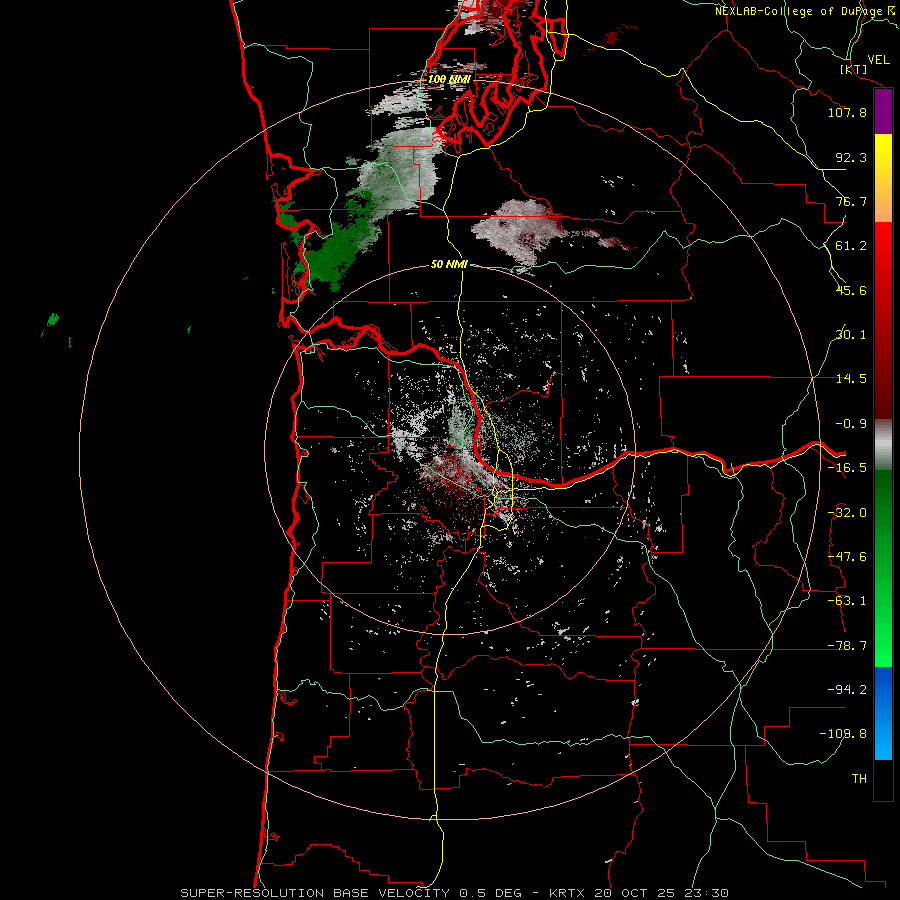
Task: Click the VEL legend title
Action: pyautogui.click(x=878, y=60)
